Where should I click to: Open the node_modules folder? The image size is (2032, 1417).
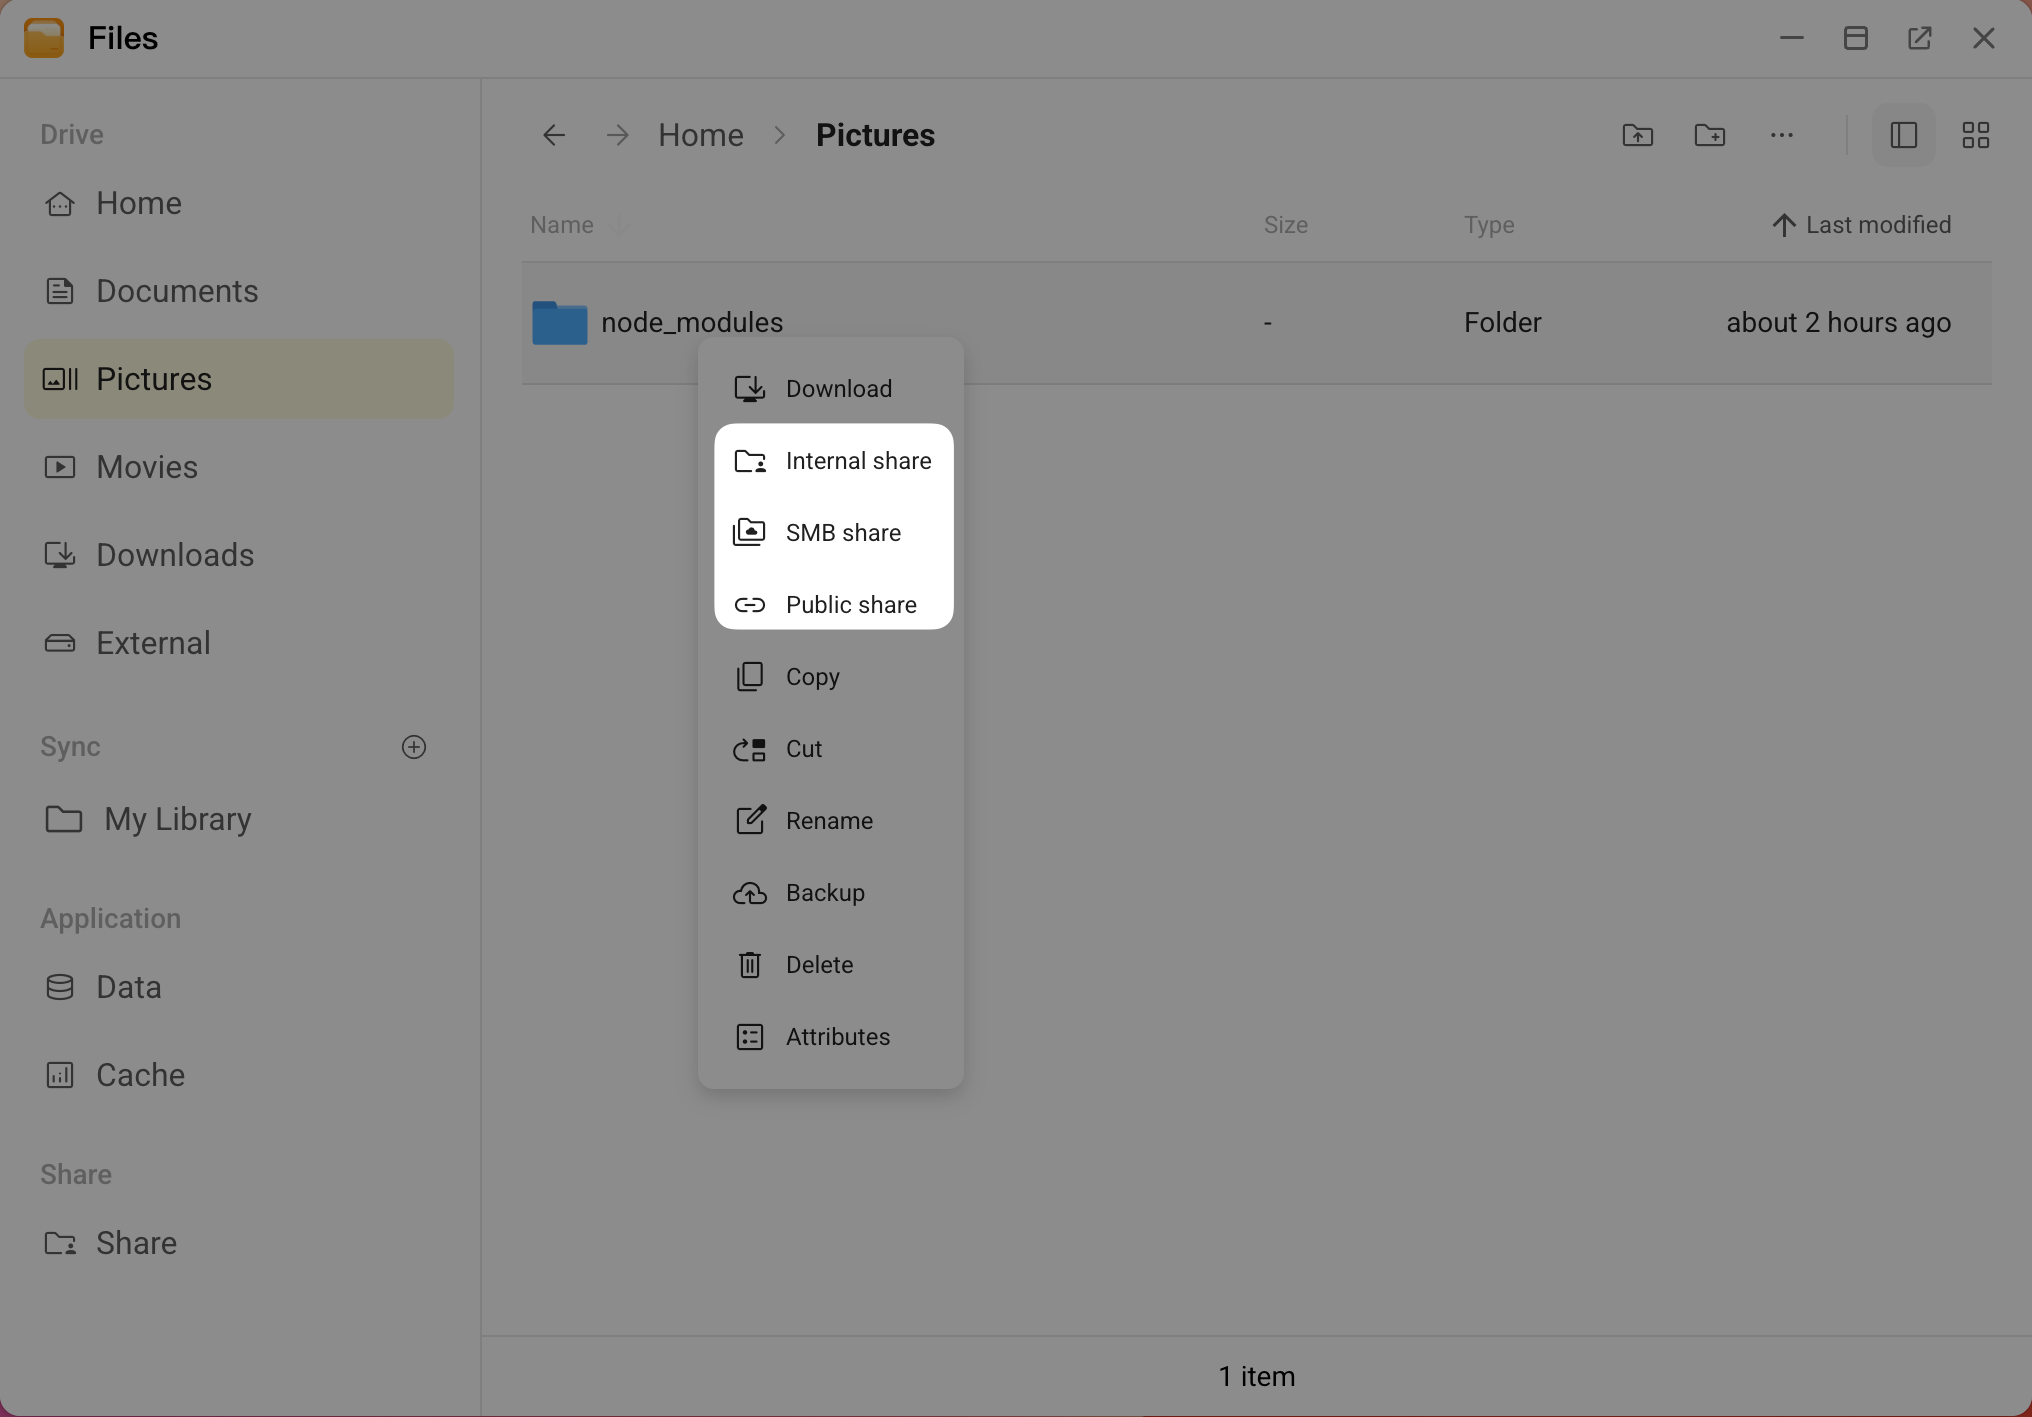coord(692,321)
